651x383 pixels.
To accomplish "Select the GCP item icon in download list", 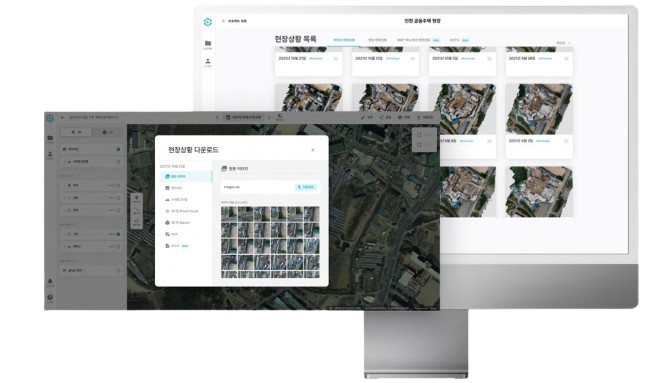I will tap(167, 234).
